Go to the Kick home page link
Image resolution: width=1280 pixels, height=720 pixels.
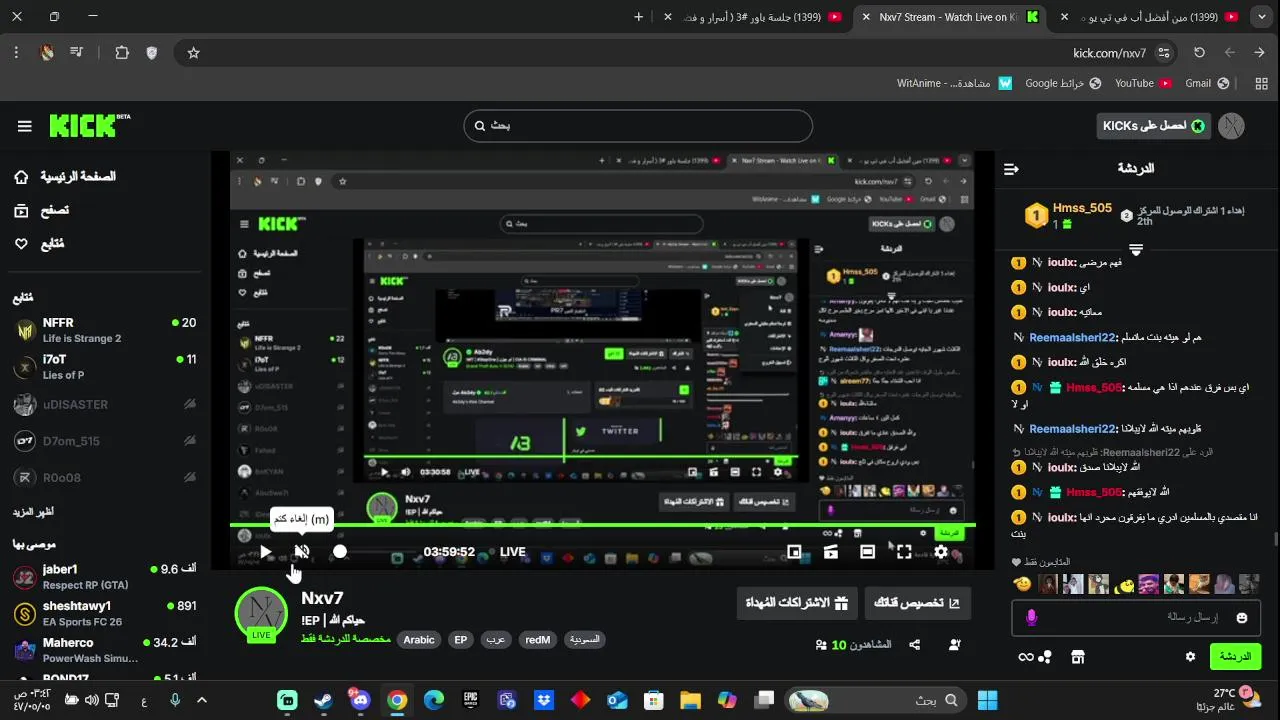coord(65,177)
